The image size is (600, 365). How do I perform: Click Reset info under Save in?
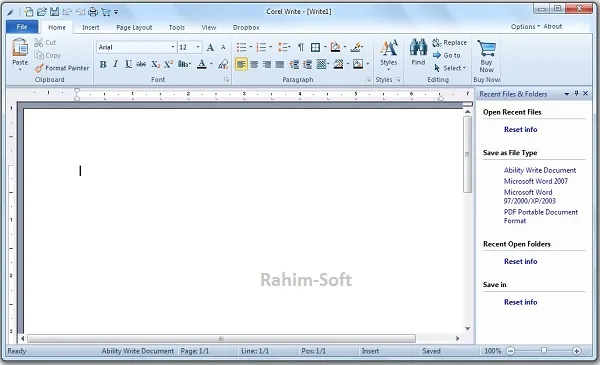pos(520,302)
